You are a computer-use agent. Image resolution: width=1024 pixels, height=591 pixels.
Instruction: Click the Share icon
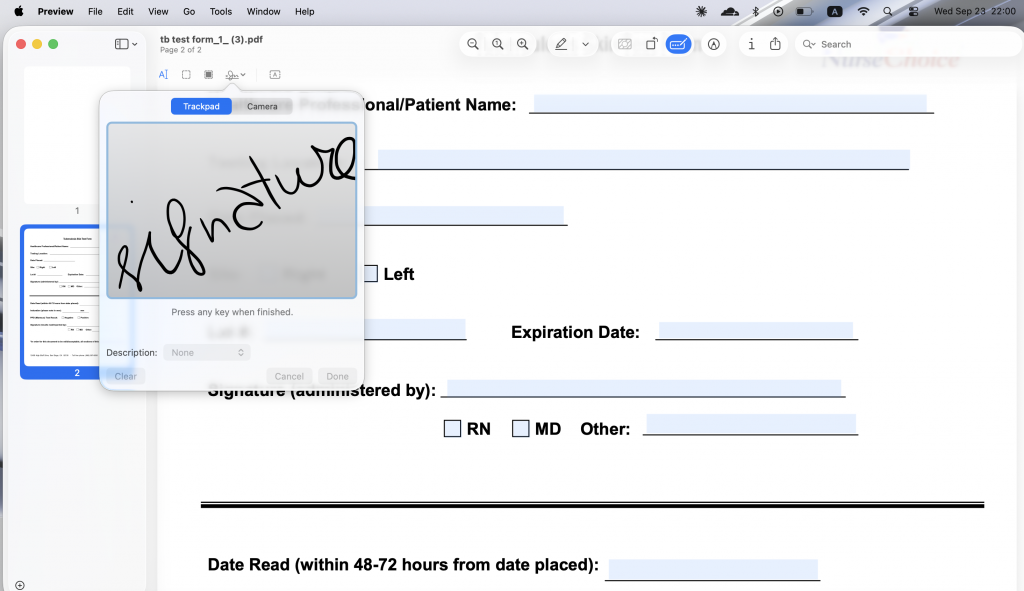coord(775,44)
